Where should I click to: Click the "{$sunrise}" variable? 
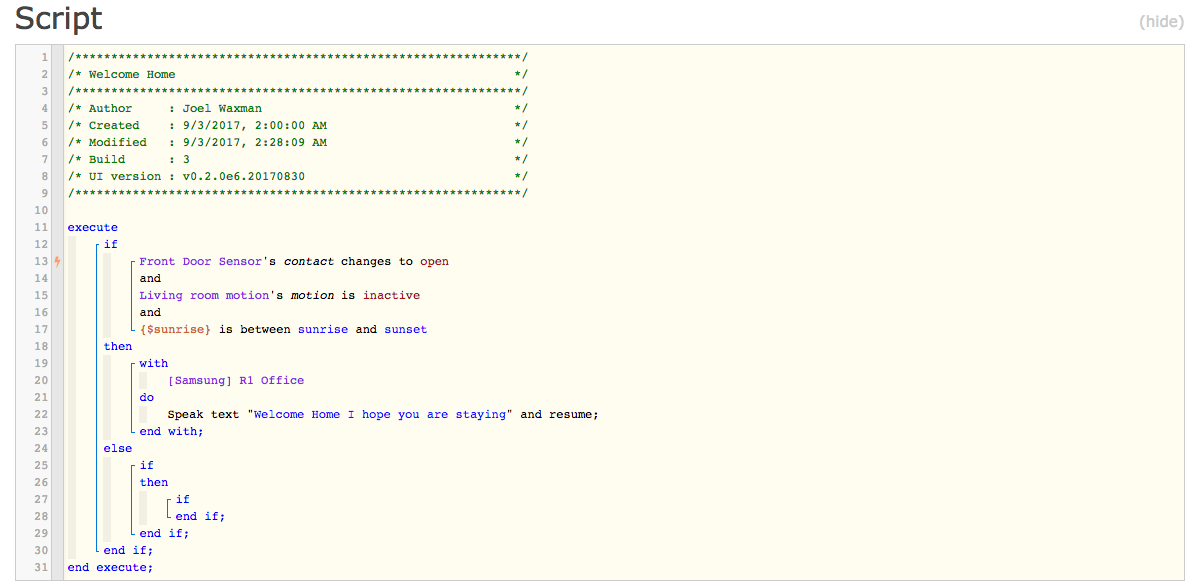pos(175,330)
